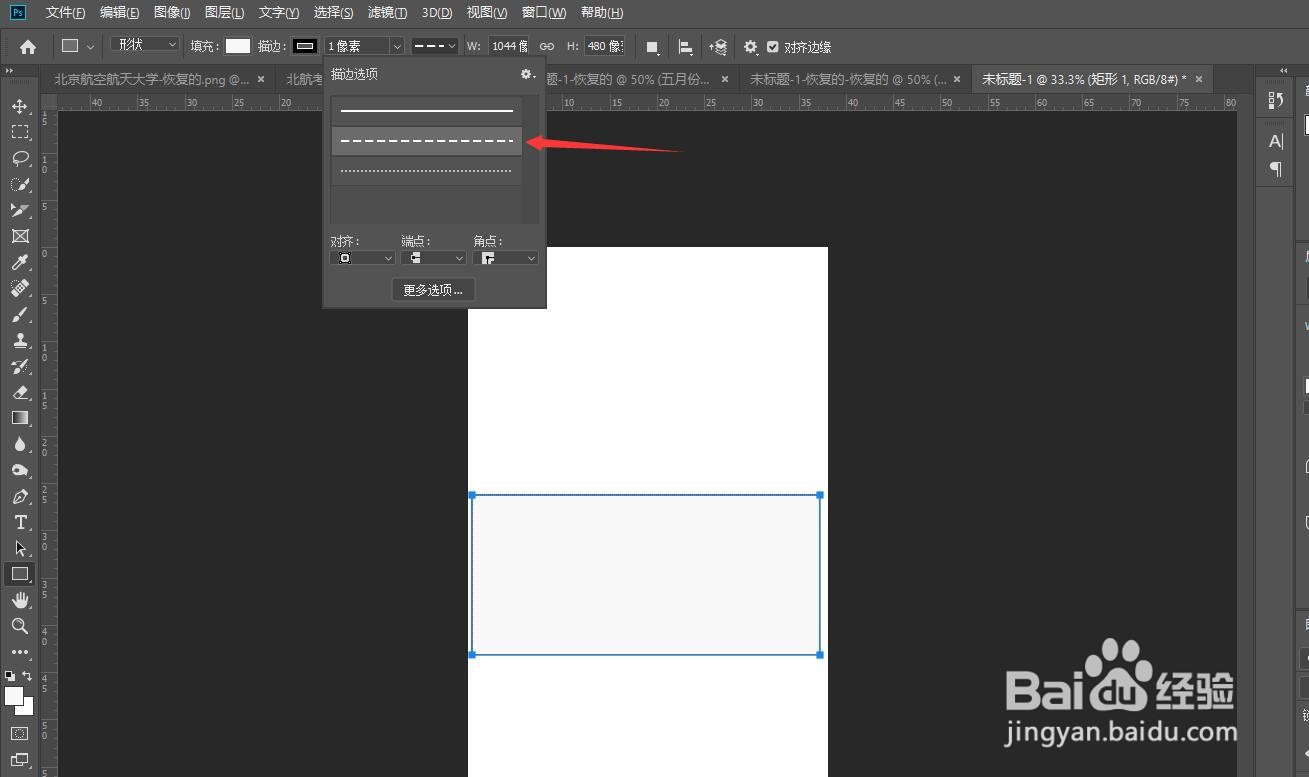Image resolution: width=1309 pixels, height=777 pixels.
Task: Select the Sponge/Dodge tool
Action: point(20,470)
